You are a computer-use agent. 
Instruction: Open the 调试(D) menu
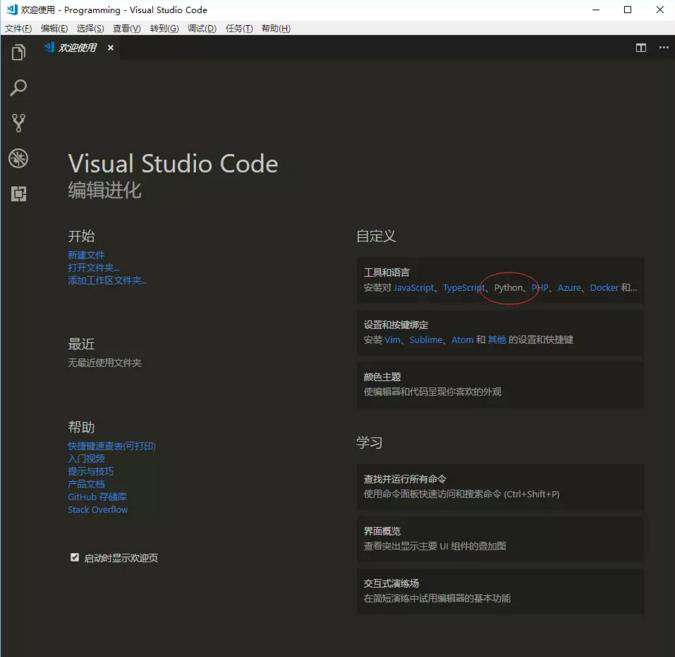[x=202, y=28]
